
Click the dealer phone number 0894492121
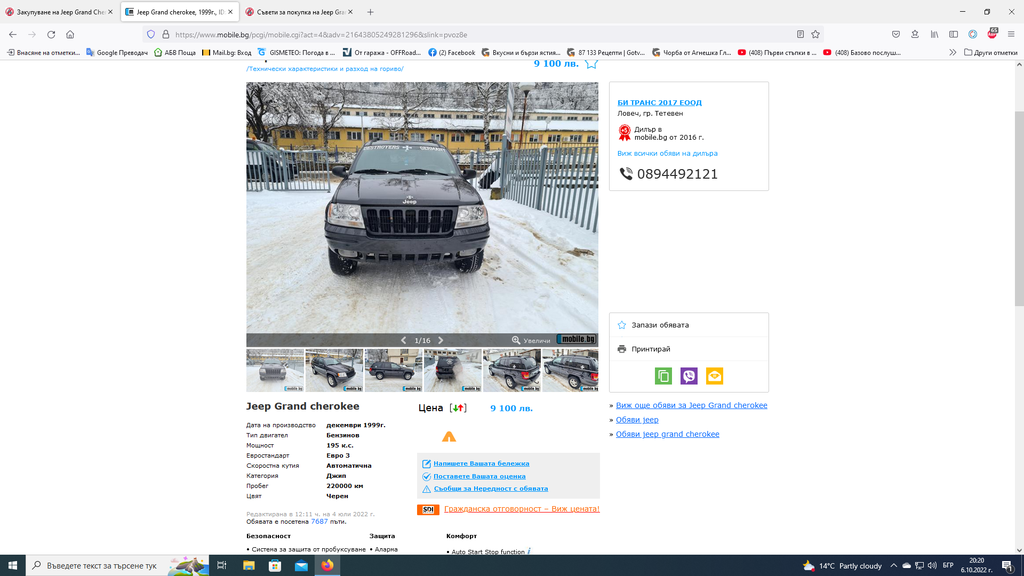[677, 174]
